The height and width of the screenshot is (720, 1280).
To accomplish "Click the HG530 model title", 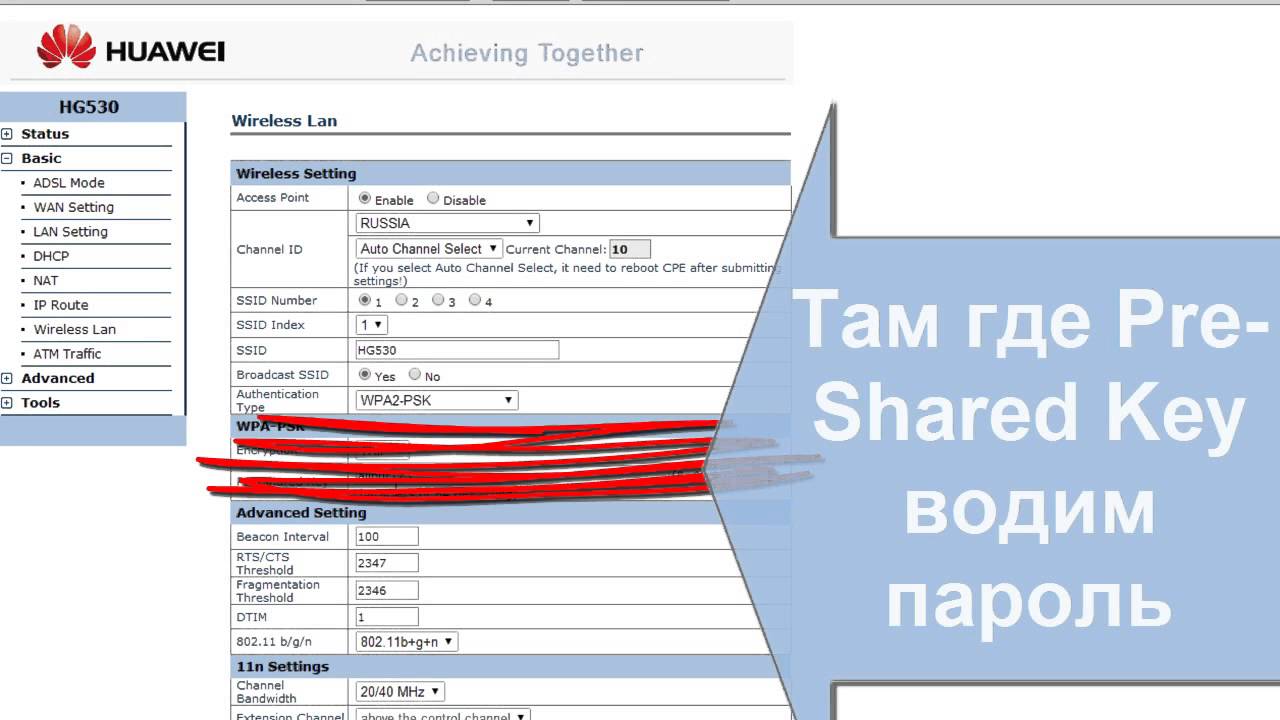I will click(x=89, y=107).
